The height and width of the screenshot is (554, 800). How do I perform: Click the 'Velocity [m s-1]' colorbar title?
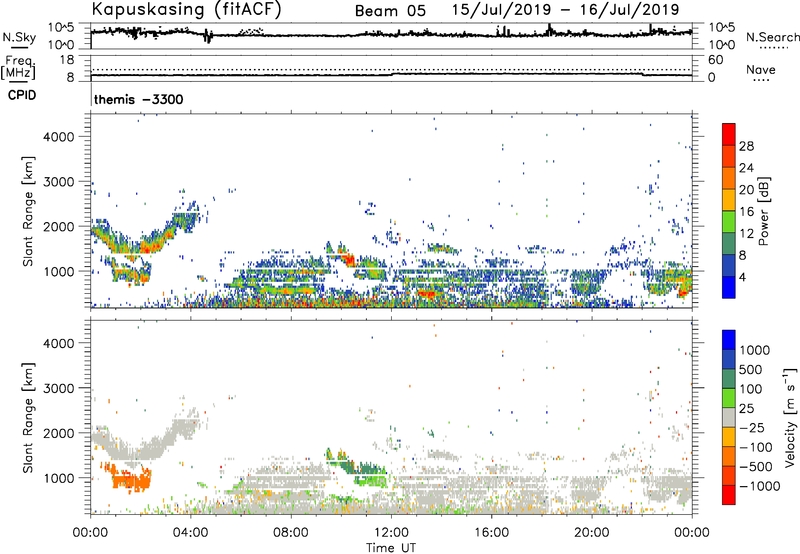790,417
